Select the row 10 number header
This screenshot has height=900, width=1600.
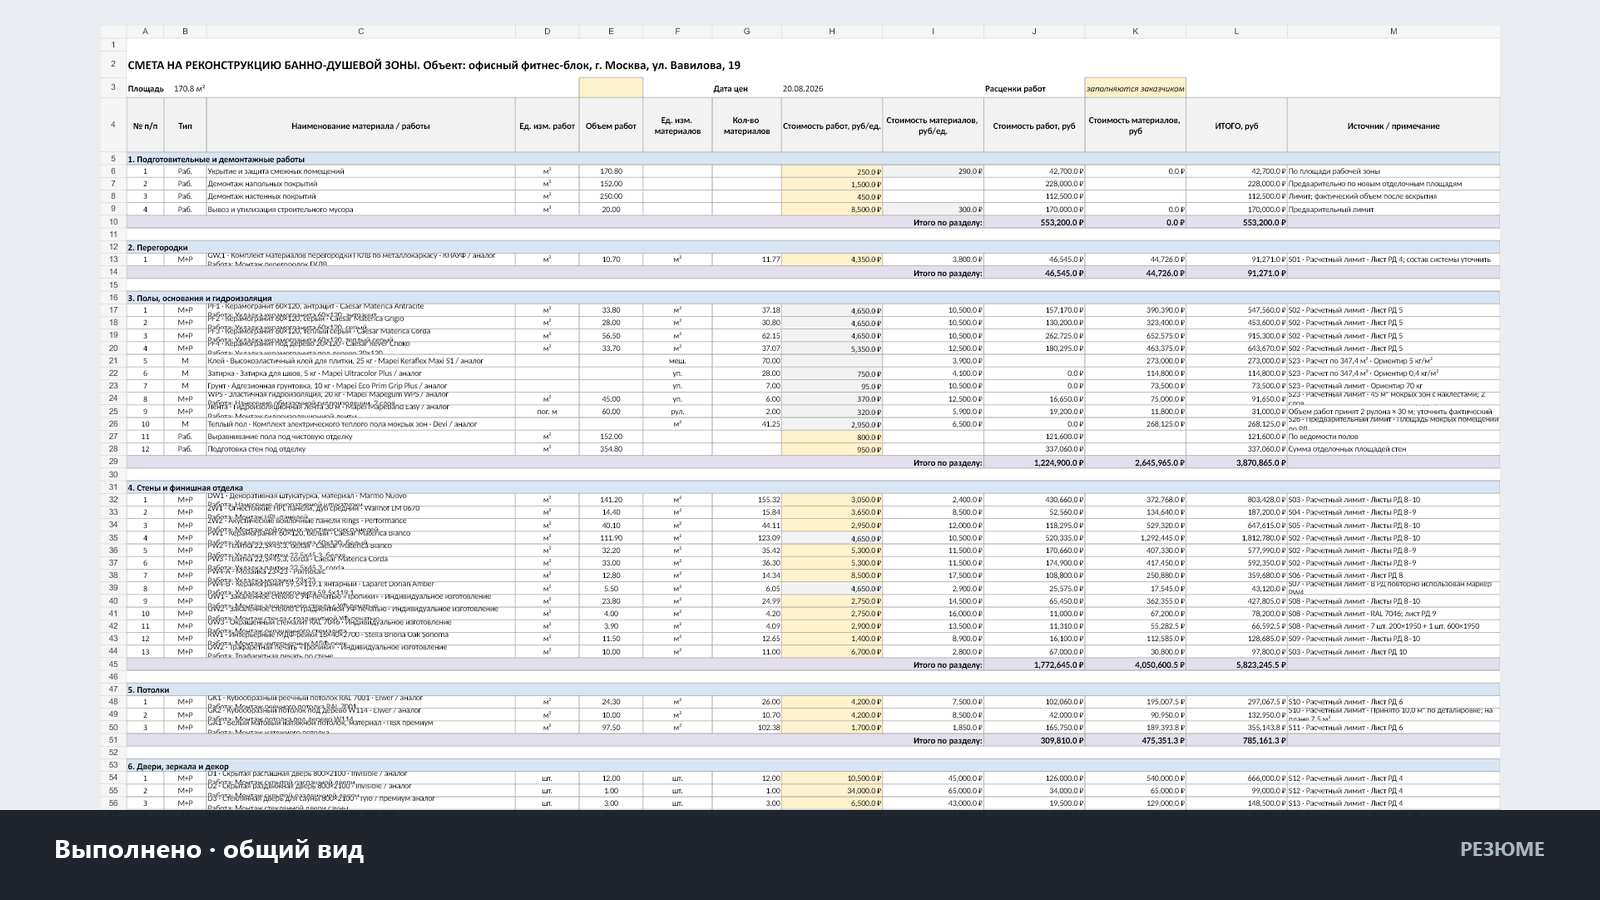point(113,222)
